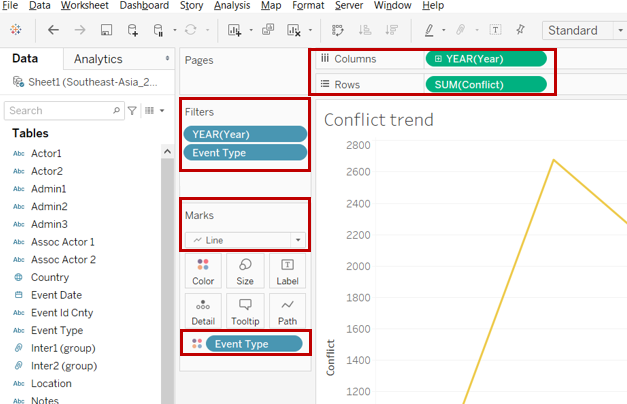Open the Color marks button
This screenshot has width=627, height=404.
pos(203,271)
